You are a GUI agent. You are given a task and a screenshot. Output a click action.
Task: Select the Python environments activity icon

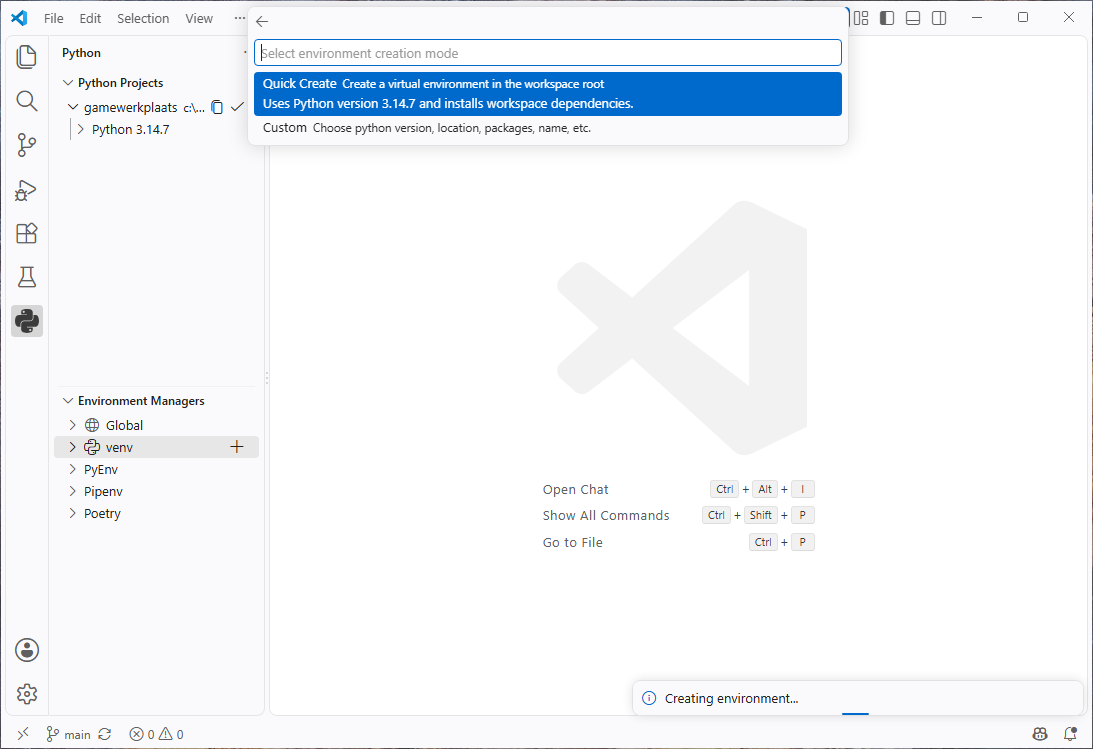[26, 321]
